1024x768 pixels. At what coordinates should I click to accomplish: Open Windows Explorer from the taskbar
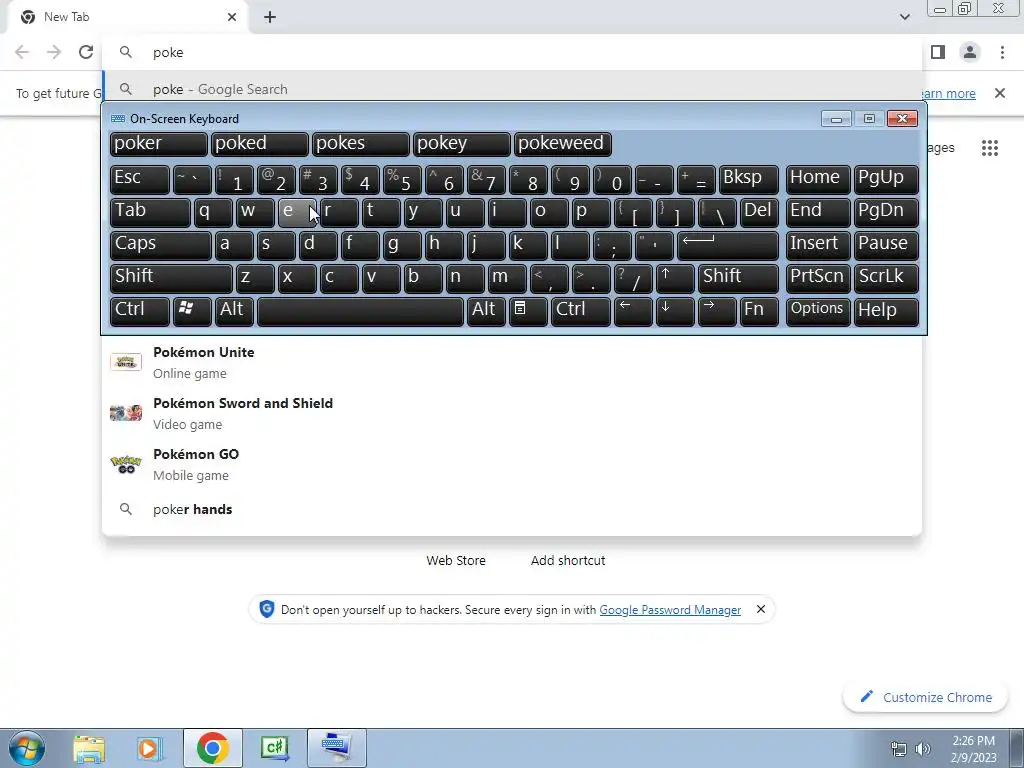click(x=89, y=748)
